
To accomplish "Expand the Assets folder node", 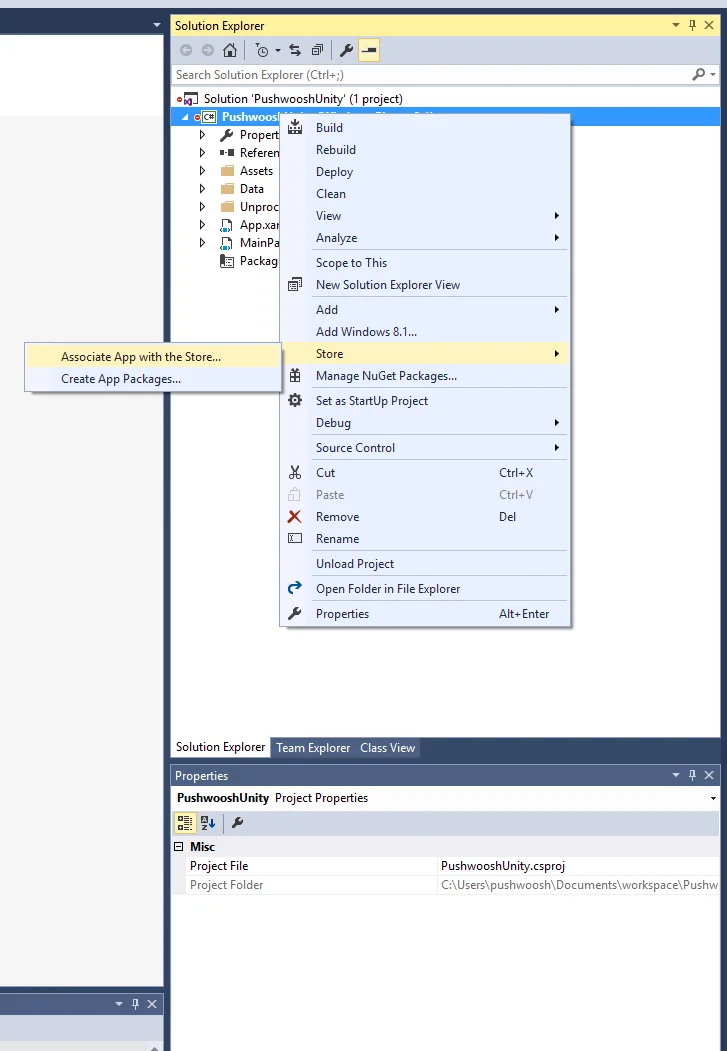I will tap(202, 171).
